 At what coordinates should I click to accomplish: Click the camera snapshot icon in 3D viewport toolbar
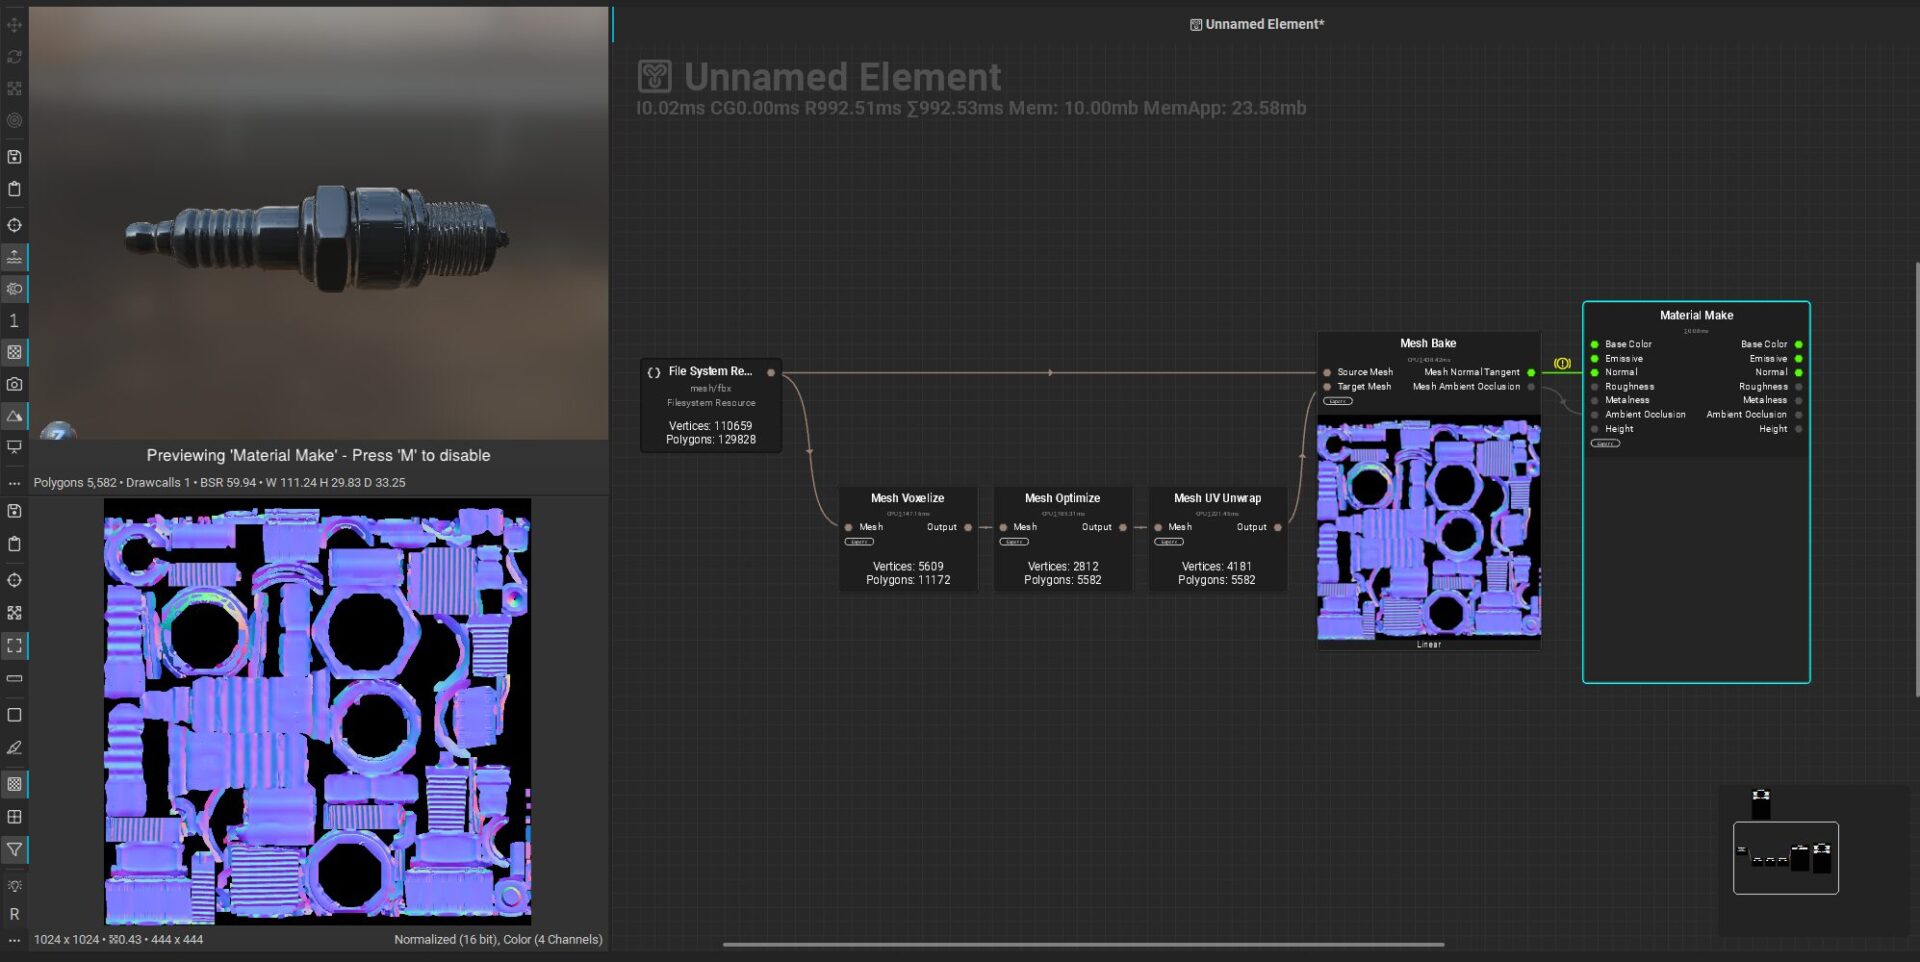coord(14,384)
